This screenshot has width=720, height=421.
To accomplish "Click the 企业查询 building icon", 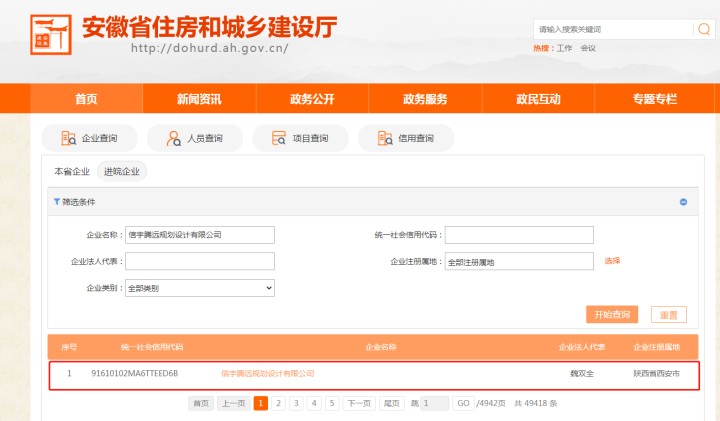I will [x=68, y=138].
